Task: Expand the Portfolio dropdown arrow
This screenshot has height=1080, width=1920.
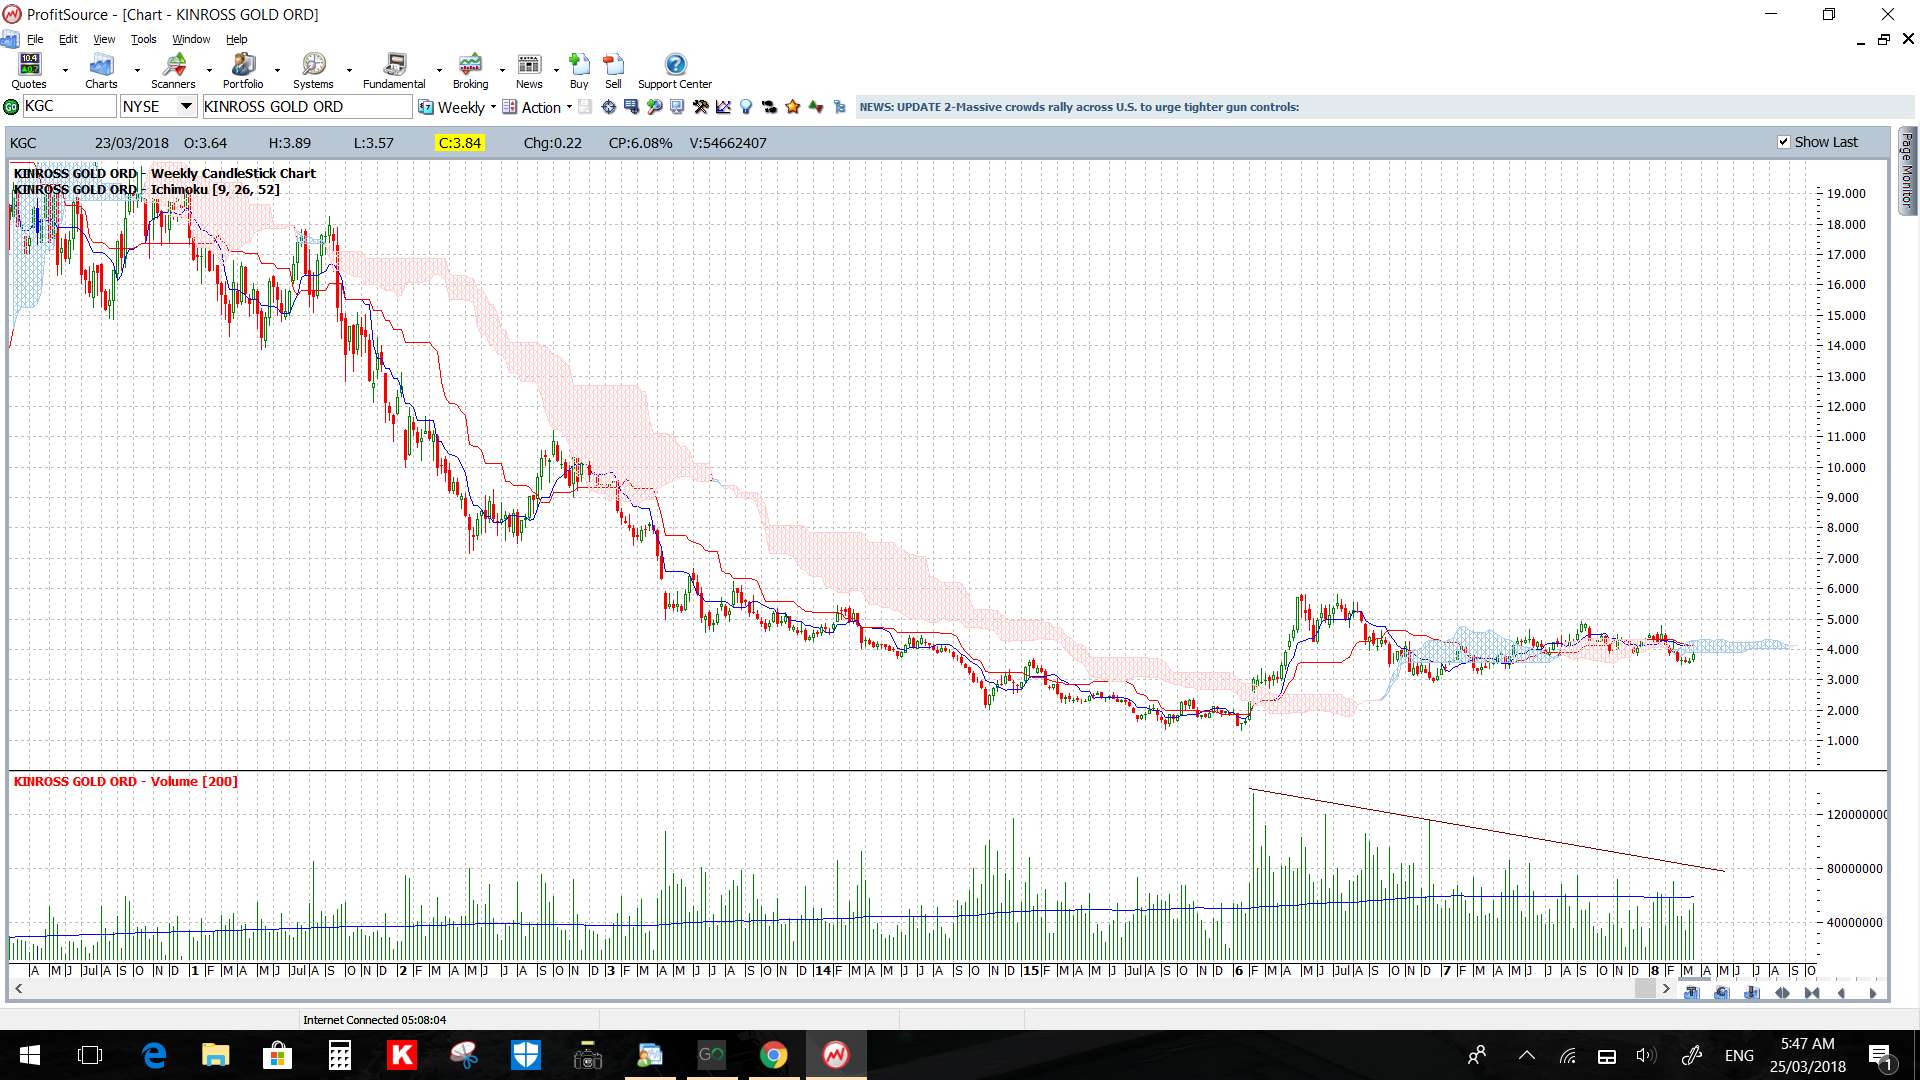Action: (x=277, y=70)
